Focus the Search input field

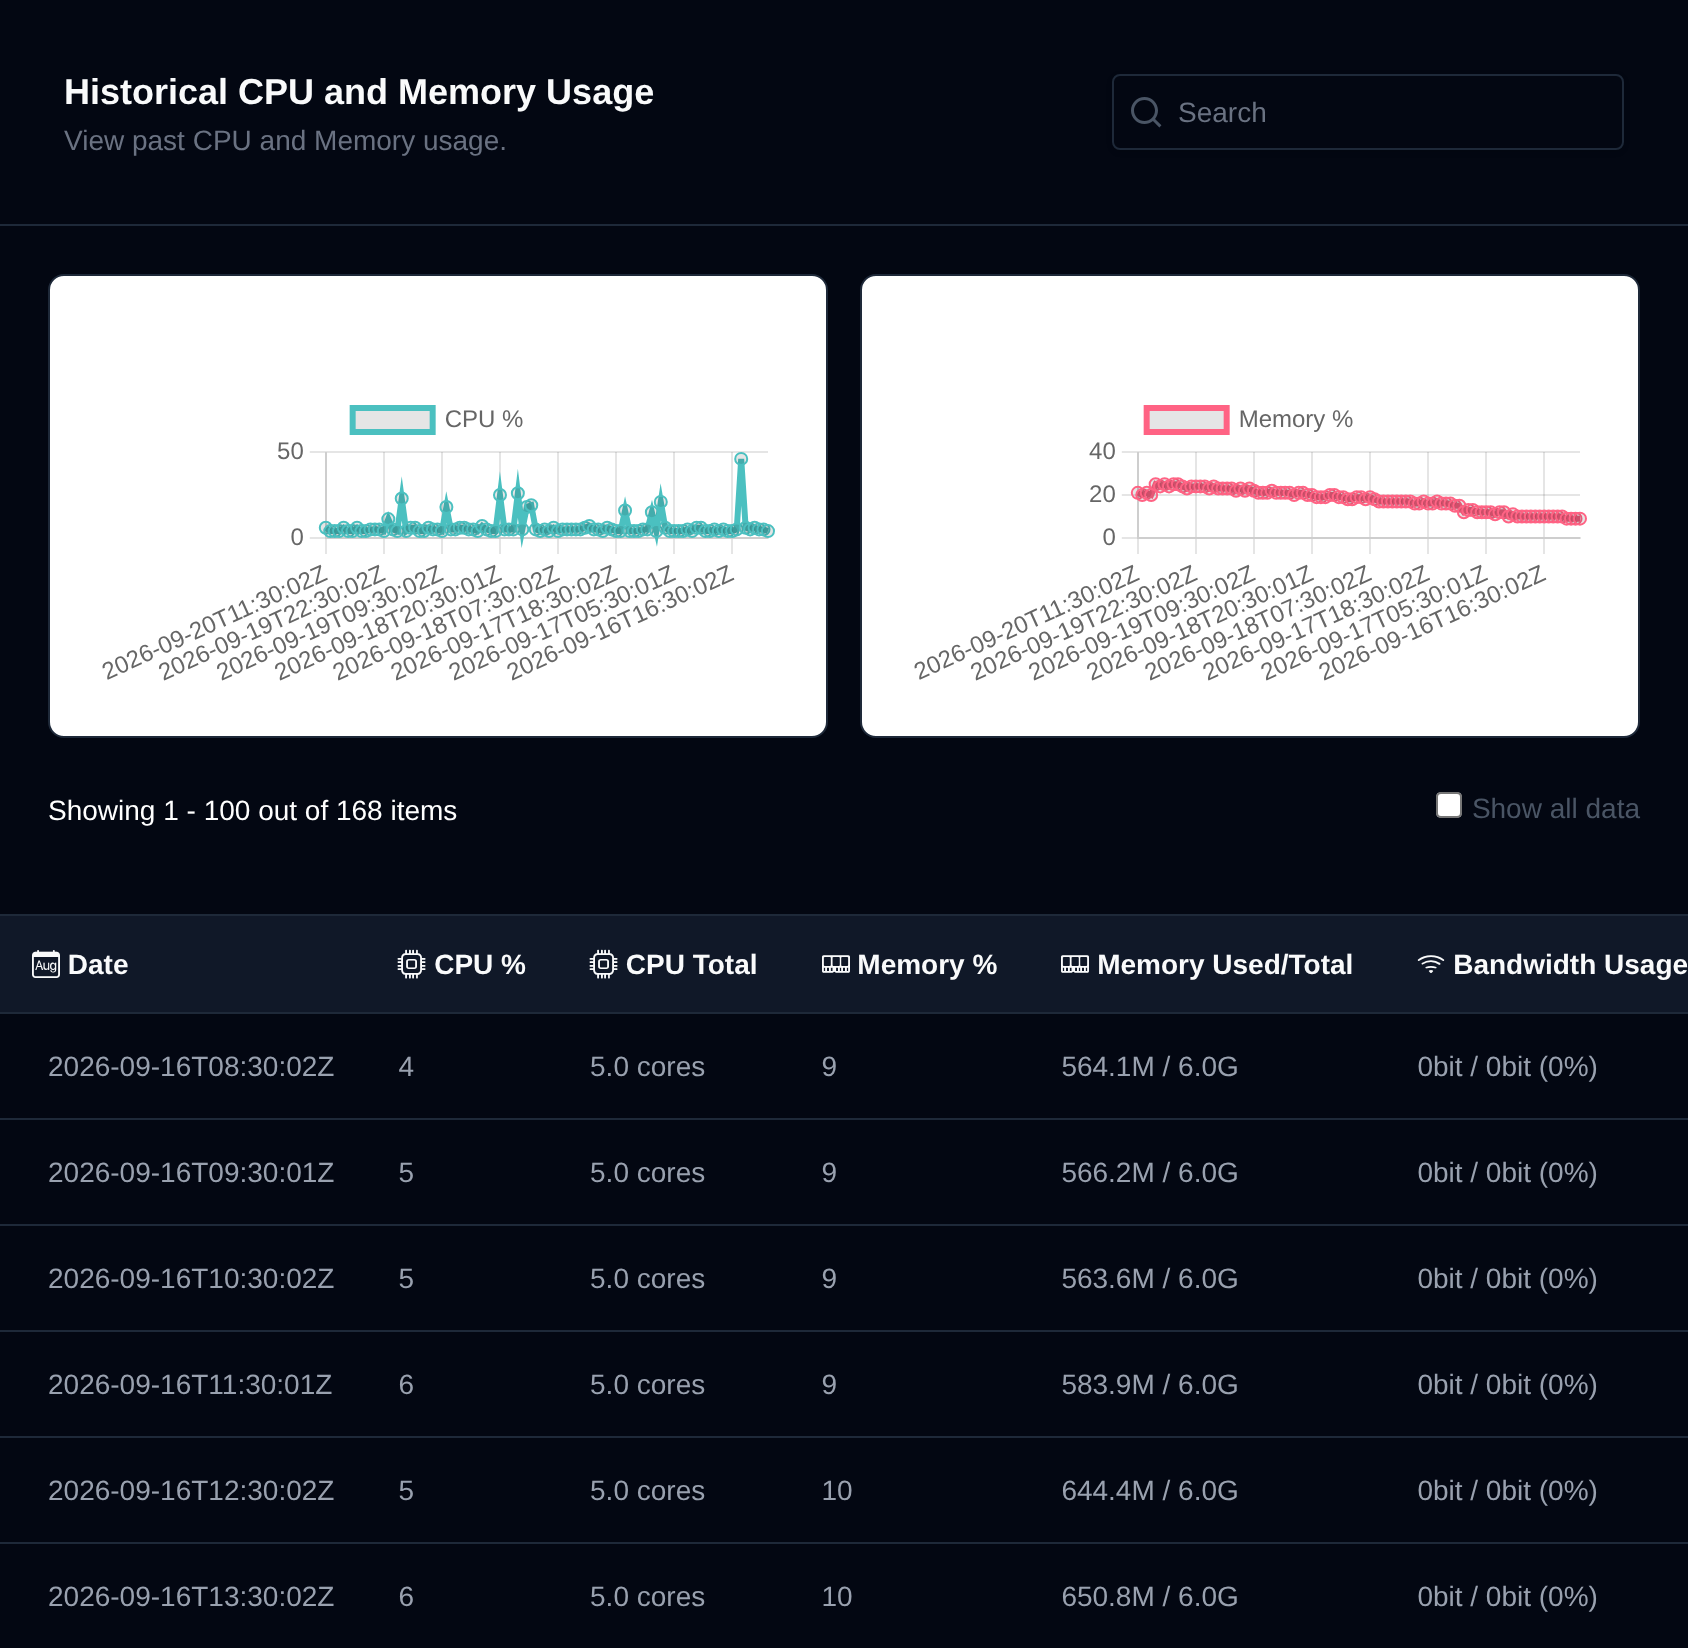[1368, 112]
